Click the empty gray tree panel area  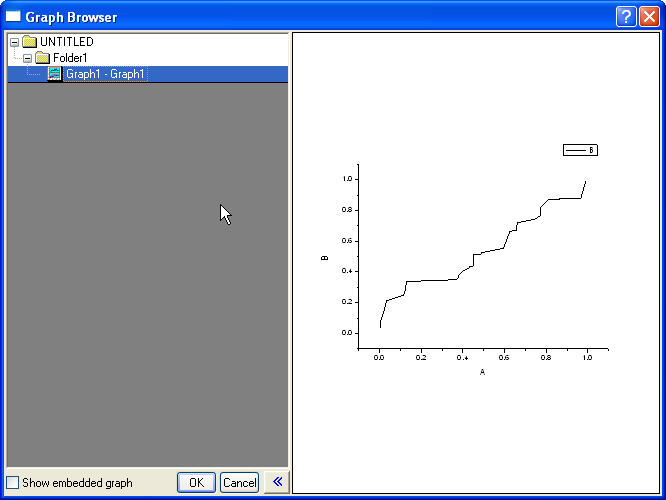click(x=147, y=300)
